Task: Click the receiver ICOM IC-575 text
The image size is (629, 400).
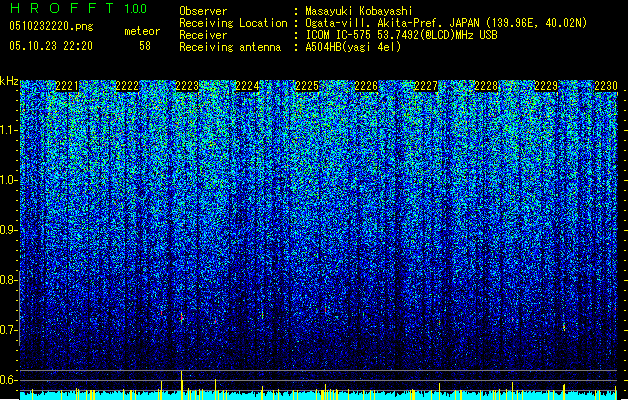Action: point(401,35)
